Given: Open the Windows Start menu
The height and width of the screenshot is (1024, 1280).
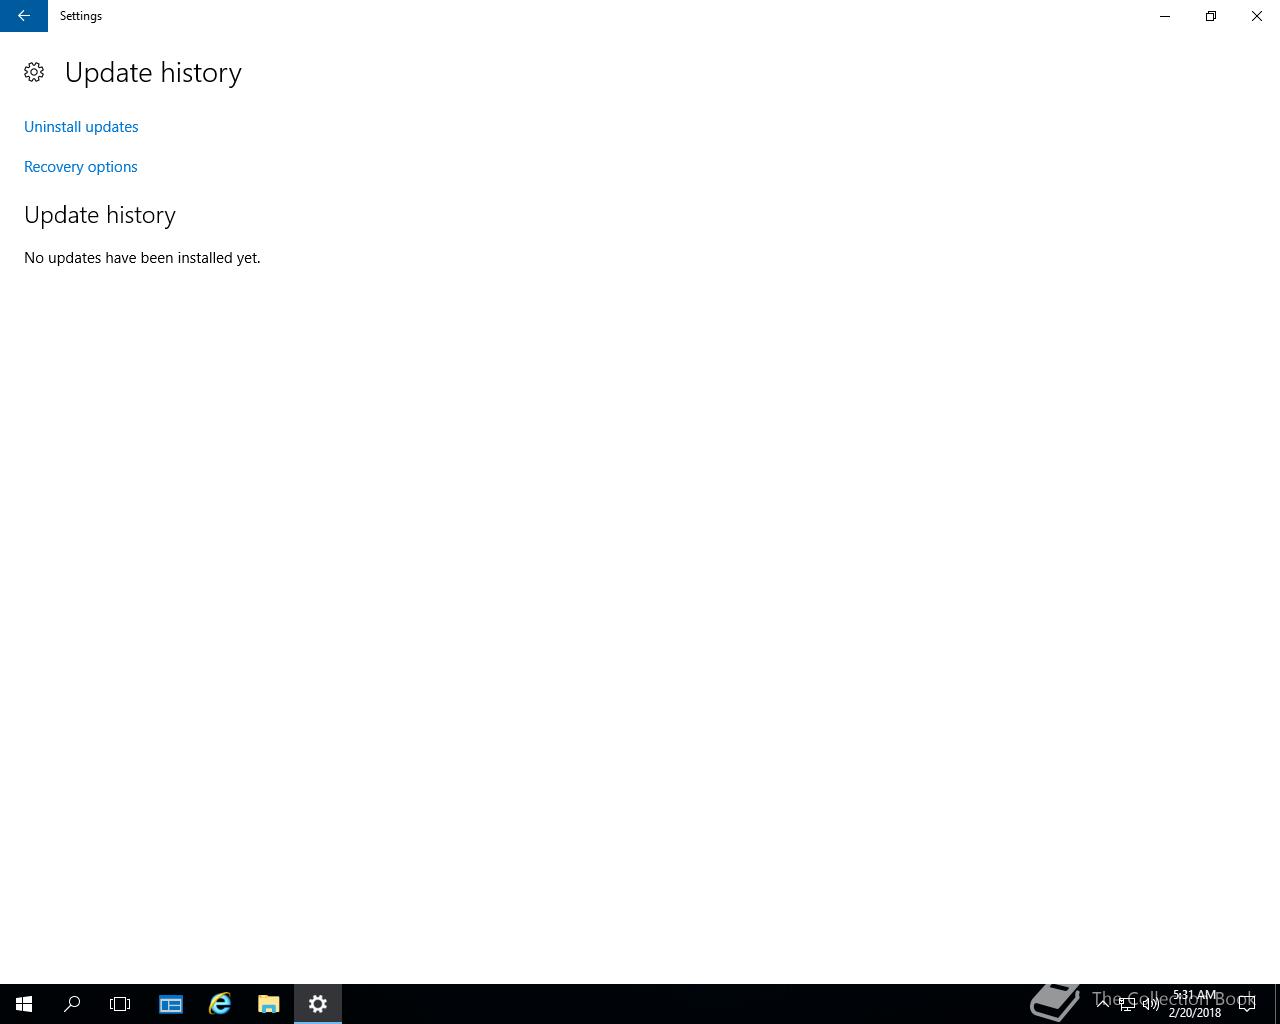Looking at the screenshot, I should (x=24, y=1004).
